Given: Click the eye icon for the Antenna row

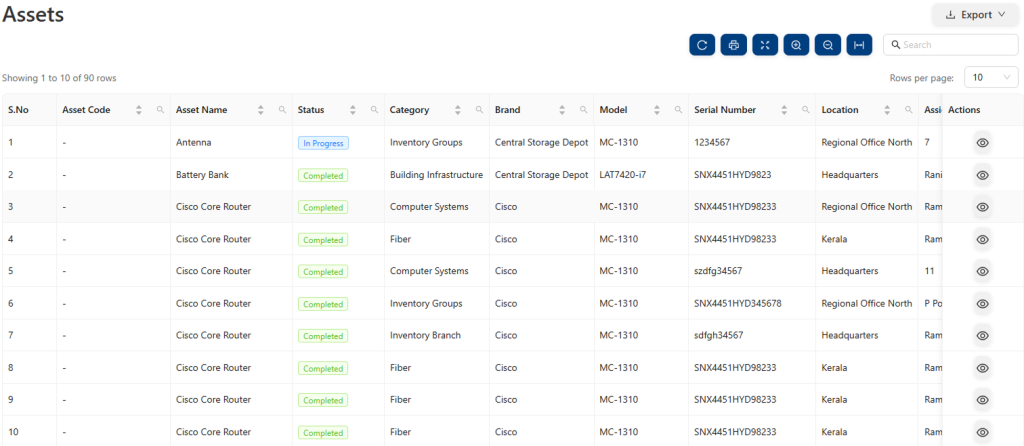Looking at the screenshot, I should [982, 143].
